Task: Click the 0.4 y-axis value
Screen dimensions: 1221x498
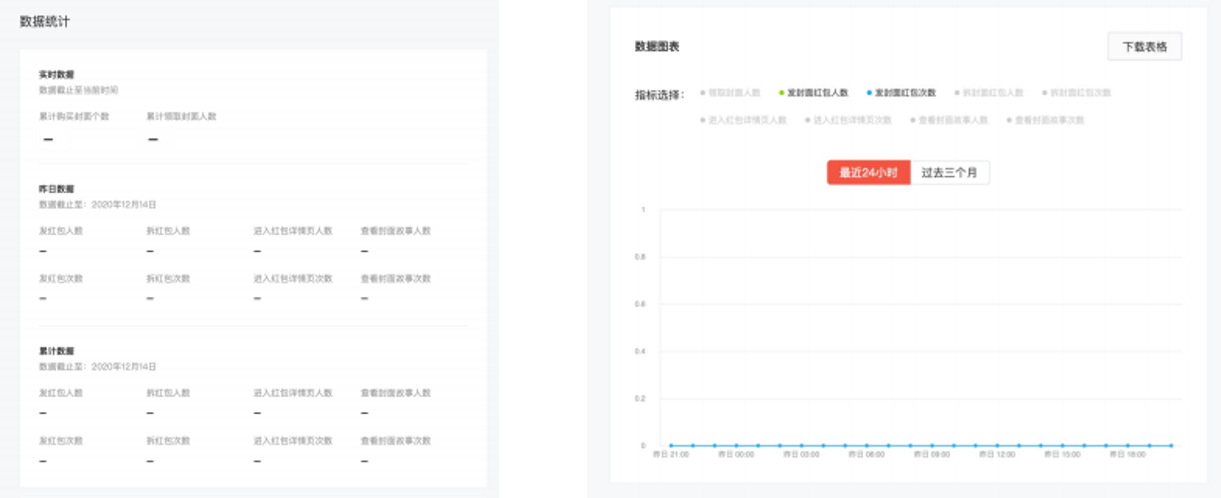Action: pos(640,351)
